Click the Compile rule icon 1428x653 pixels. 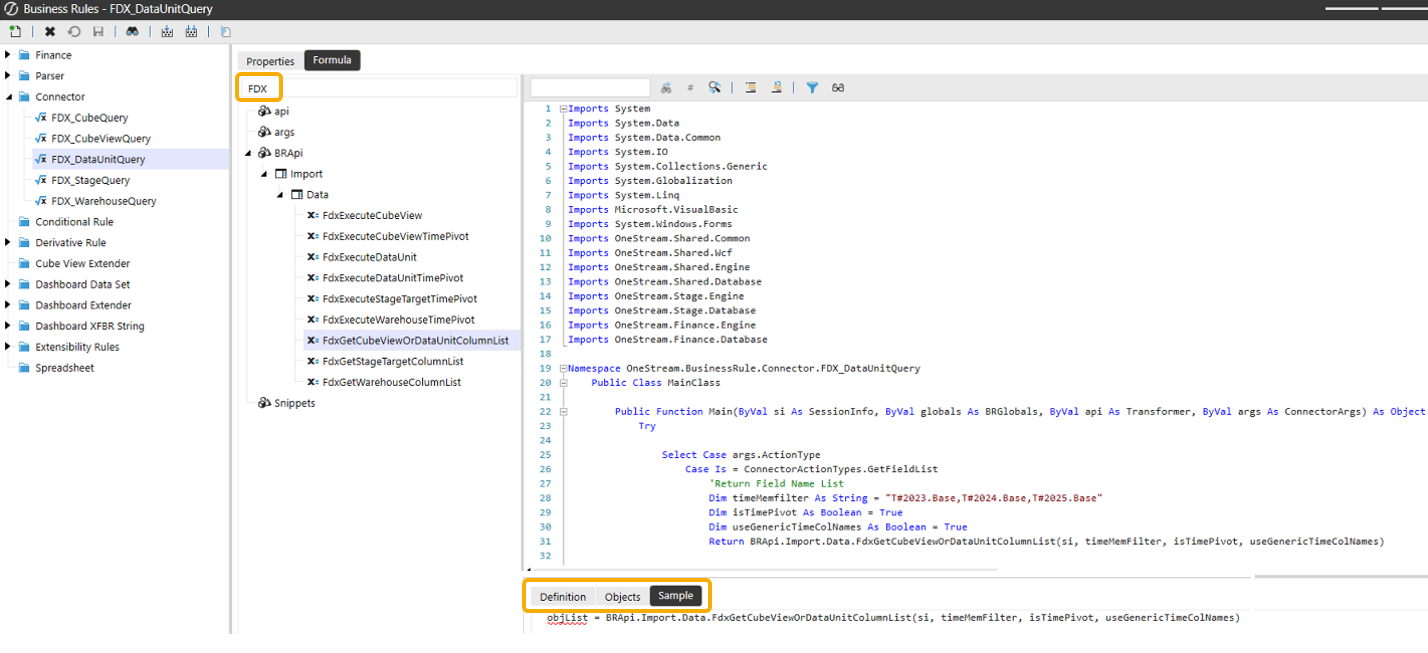pos(166,31)
